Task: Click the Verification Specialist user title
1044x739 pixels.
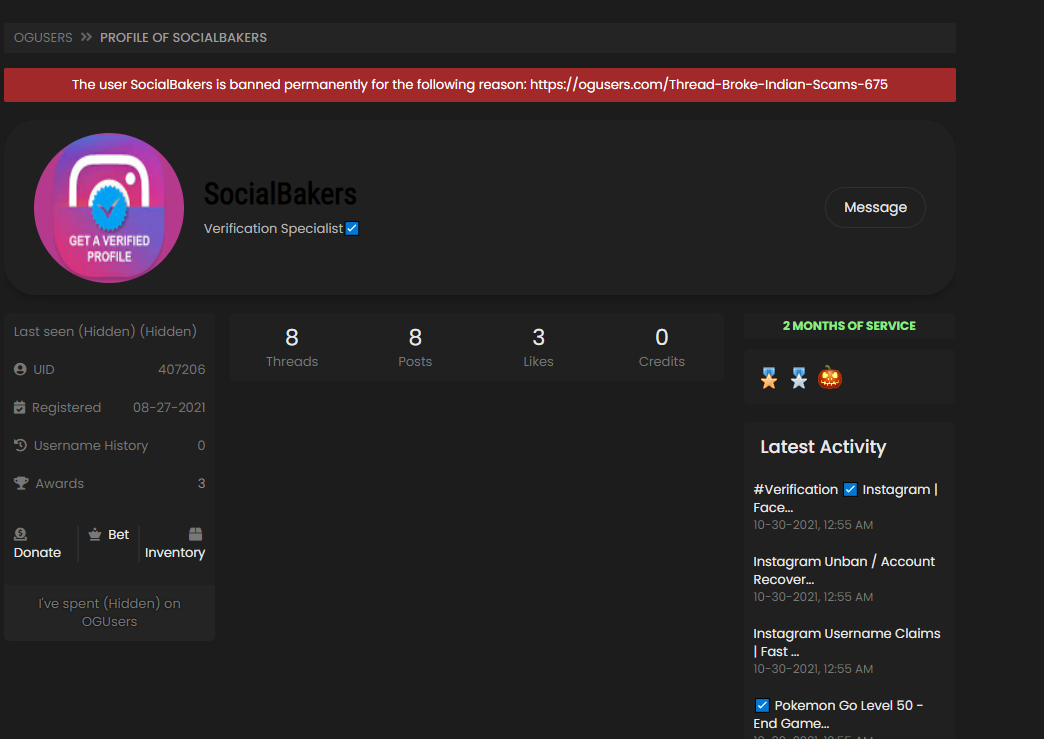Action: pos(273,228)
